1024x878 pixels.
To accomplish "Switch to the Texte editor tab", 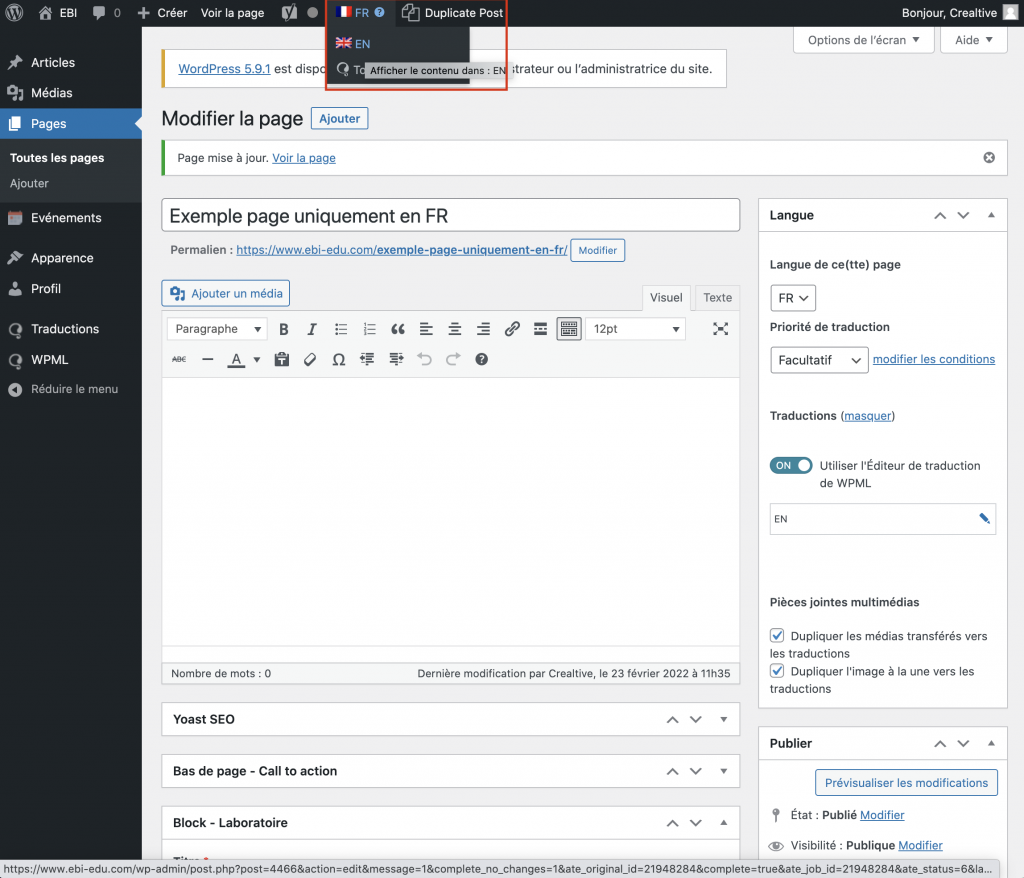I will click(x=717, y=298).
